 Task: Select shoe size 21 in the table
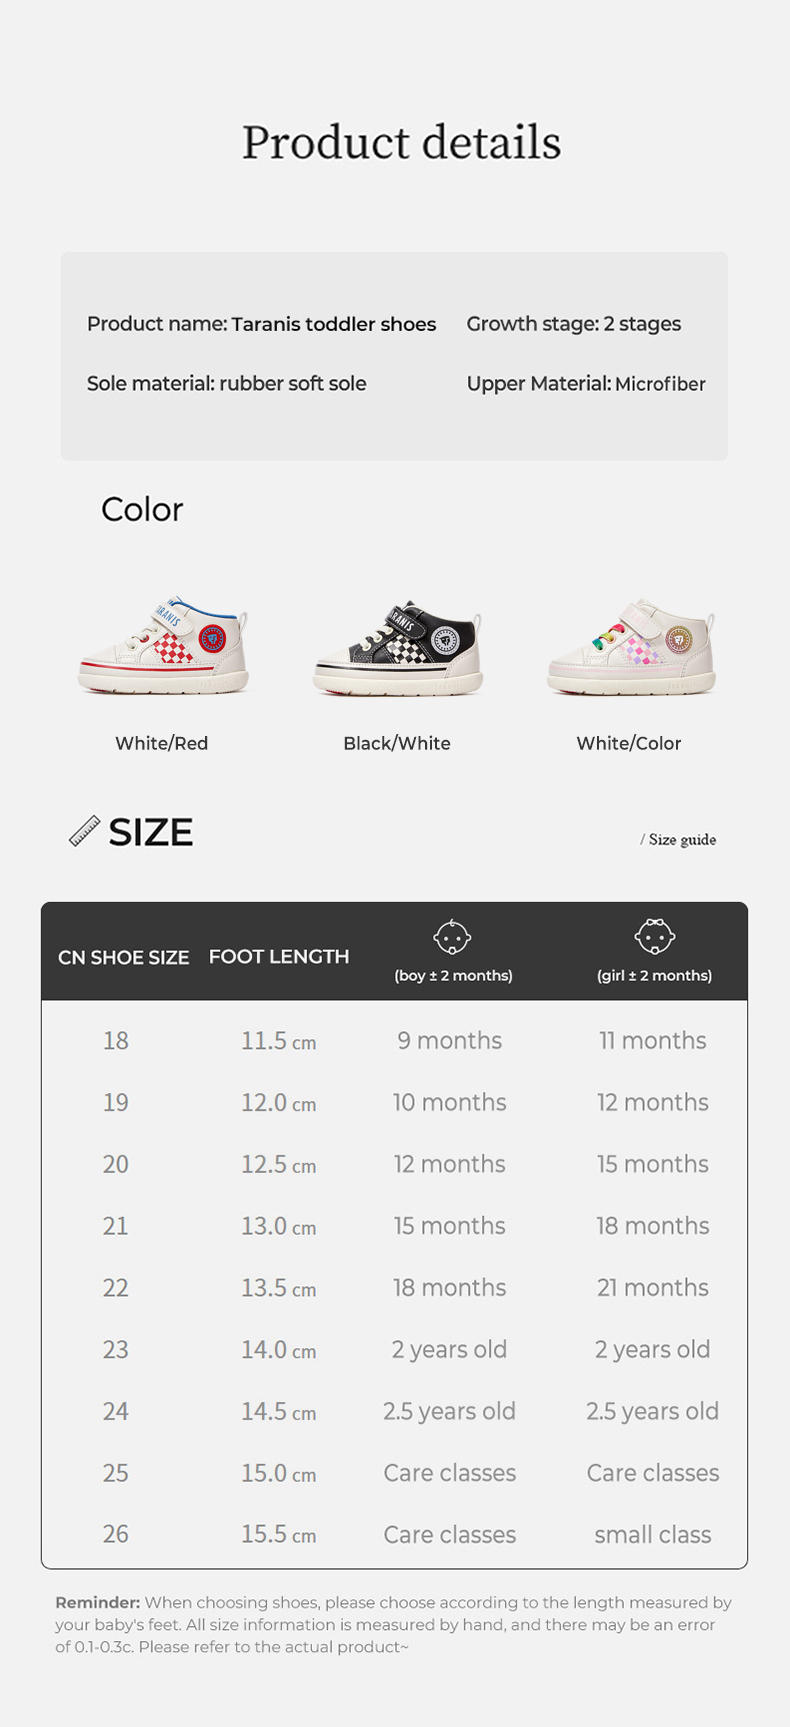(116, 1226)
